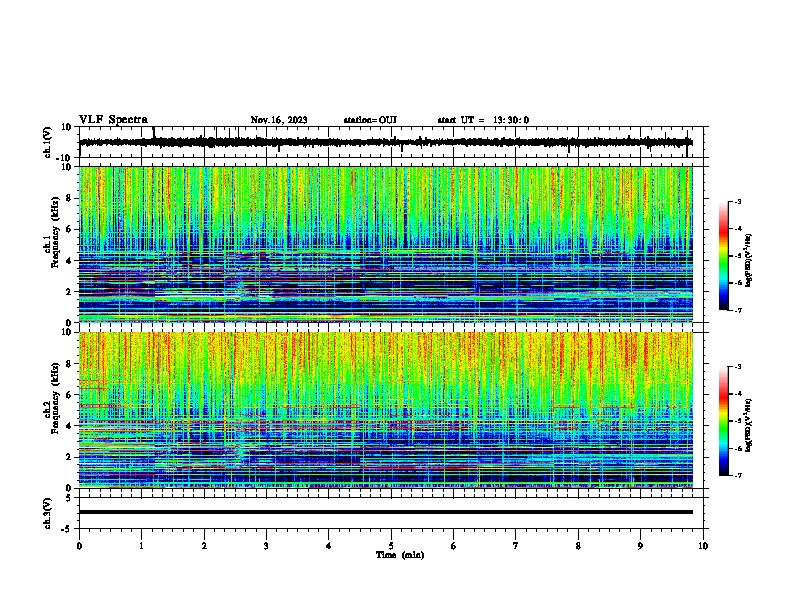
Task: Click the "VLF Spectra" title text
Action: click(x=113, y=120)
